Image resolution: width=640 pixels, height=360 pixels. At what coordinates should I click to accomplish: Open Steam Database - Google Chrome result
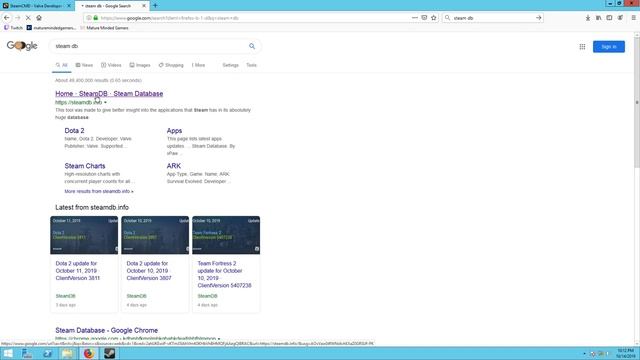coord(107,330)
